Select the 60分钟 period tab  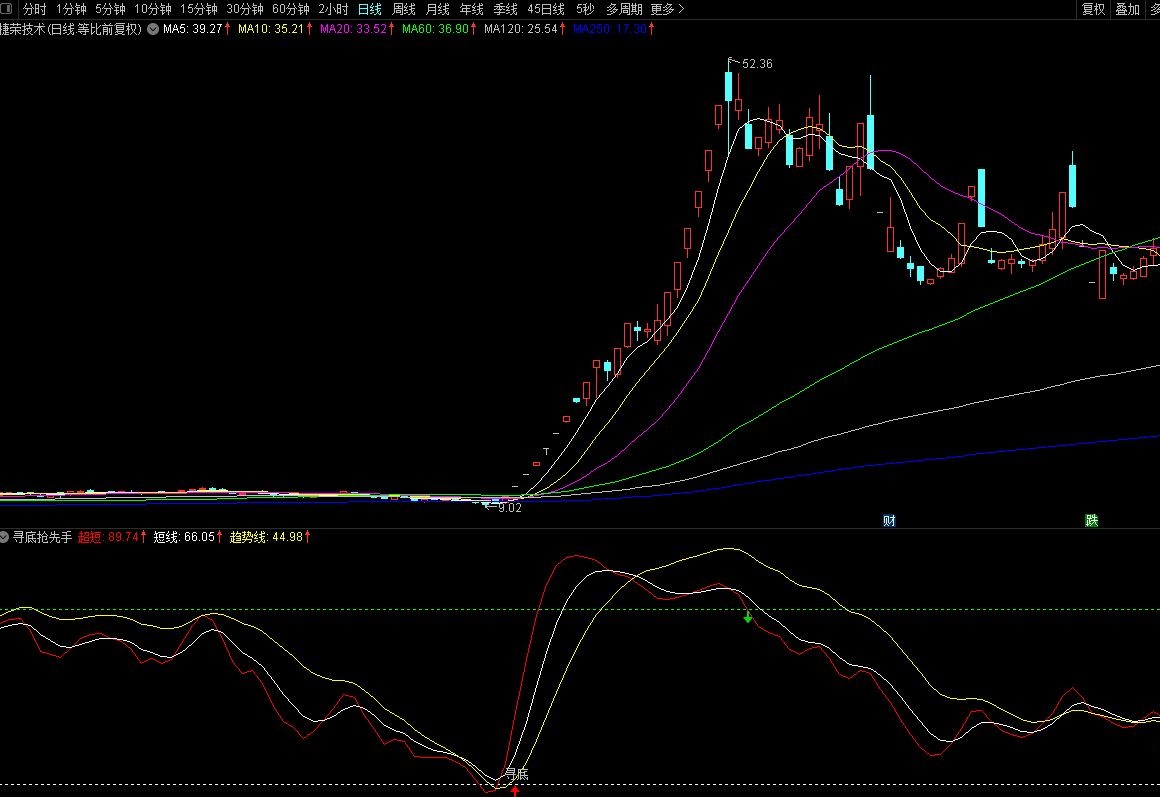coord(291,9)
